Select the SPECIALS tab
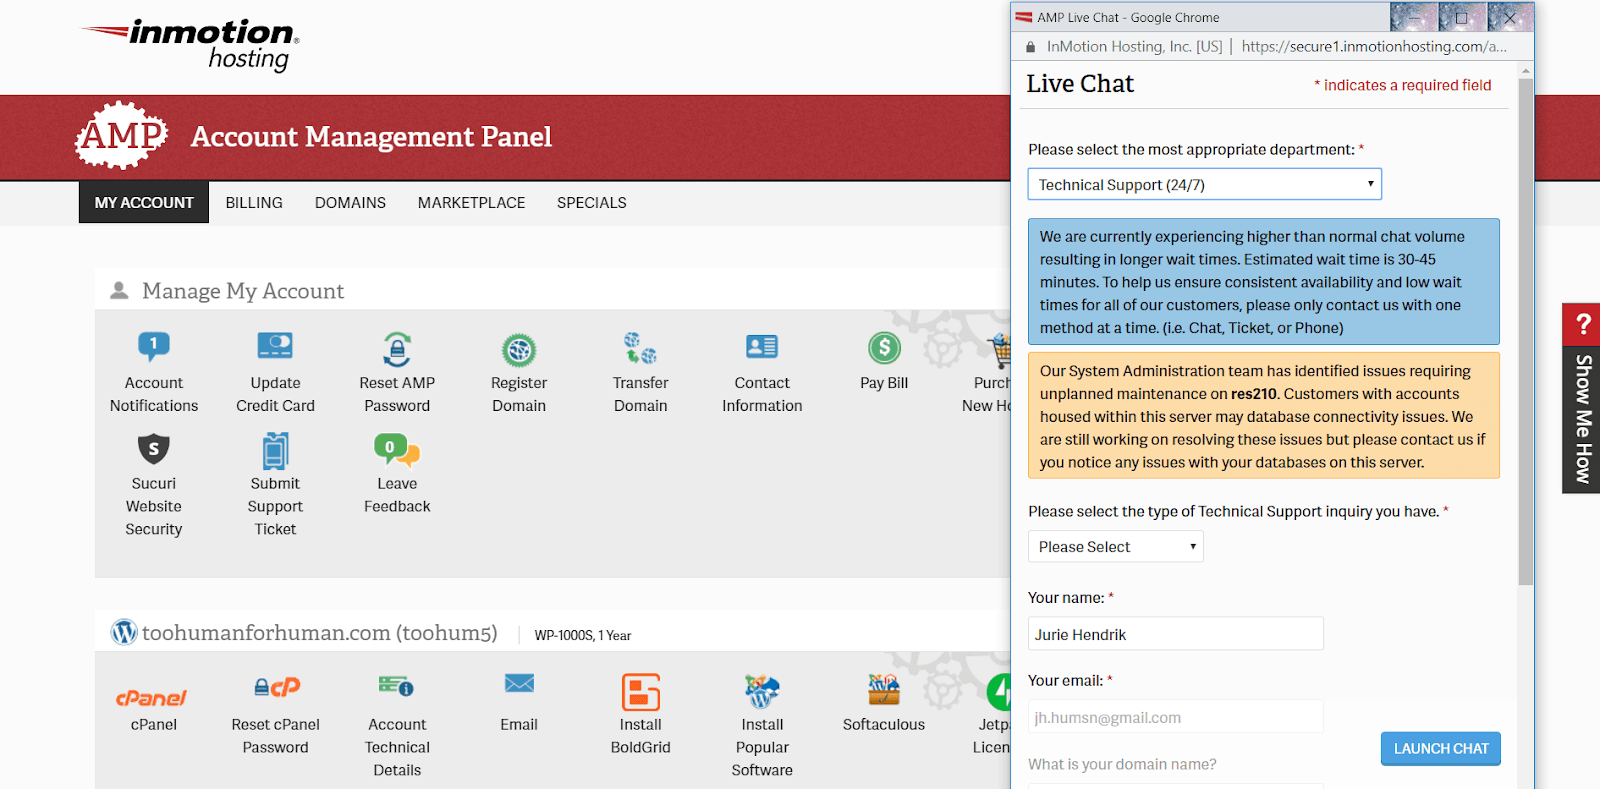The image size is (1600, 789). pos(592,203)
